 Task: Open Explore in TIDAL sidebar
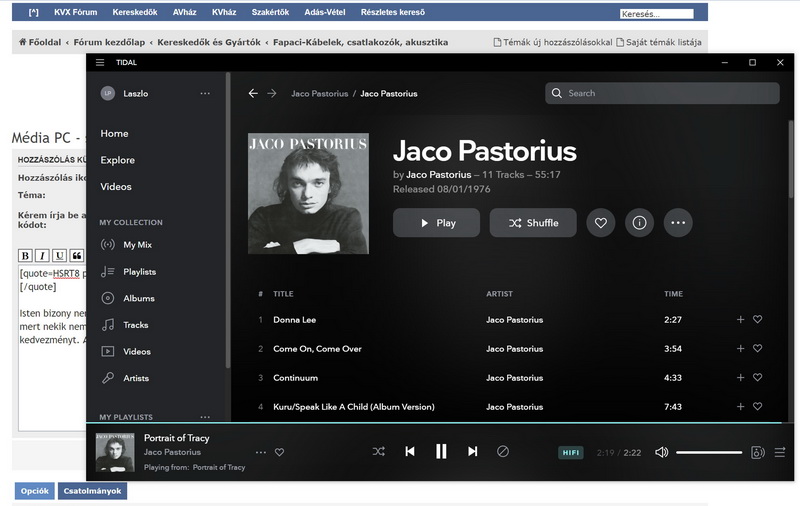(x=118, y=160)
